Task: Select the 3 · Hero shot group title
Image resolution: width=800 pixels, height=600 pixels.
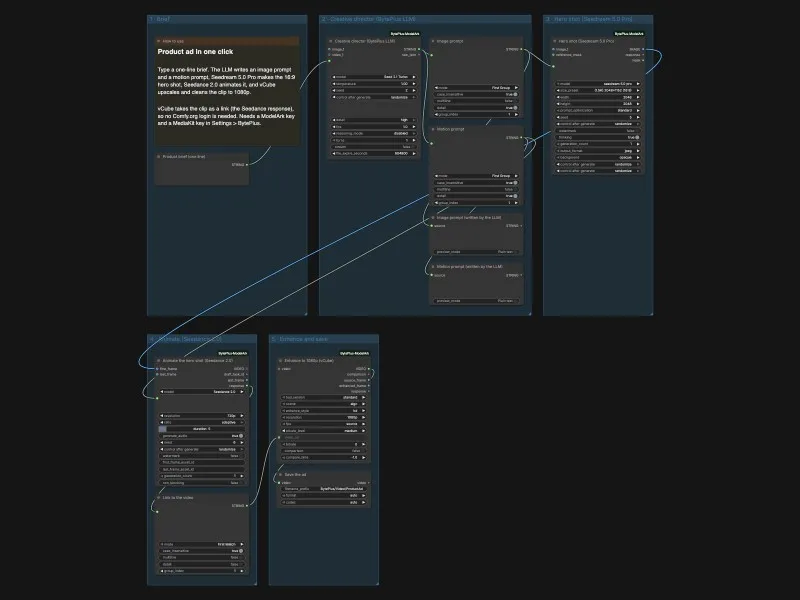Action: coord(589,19)
